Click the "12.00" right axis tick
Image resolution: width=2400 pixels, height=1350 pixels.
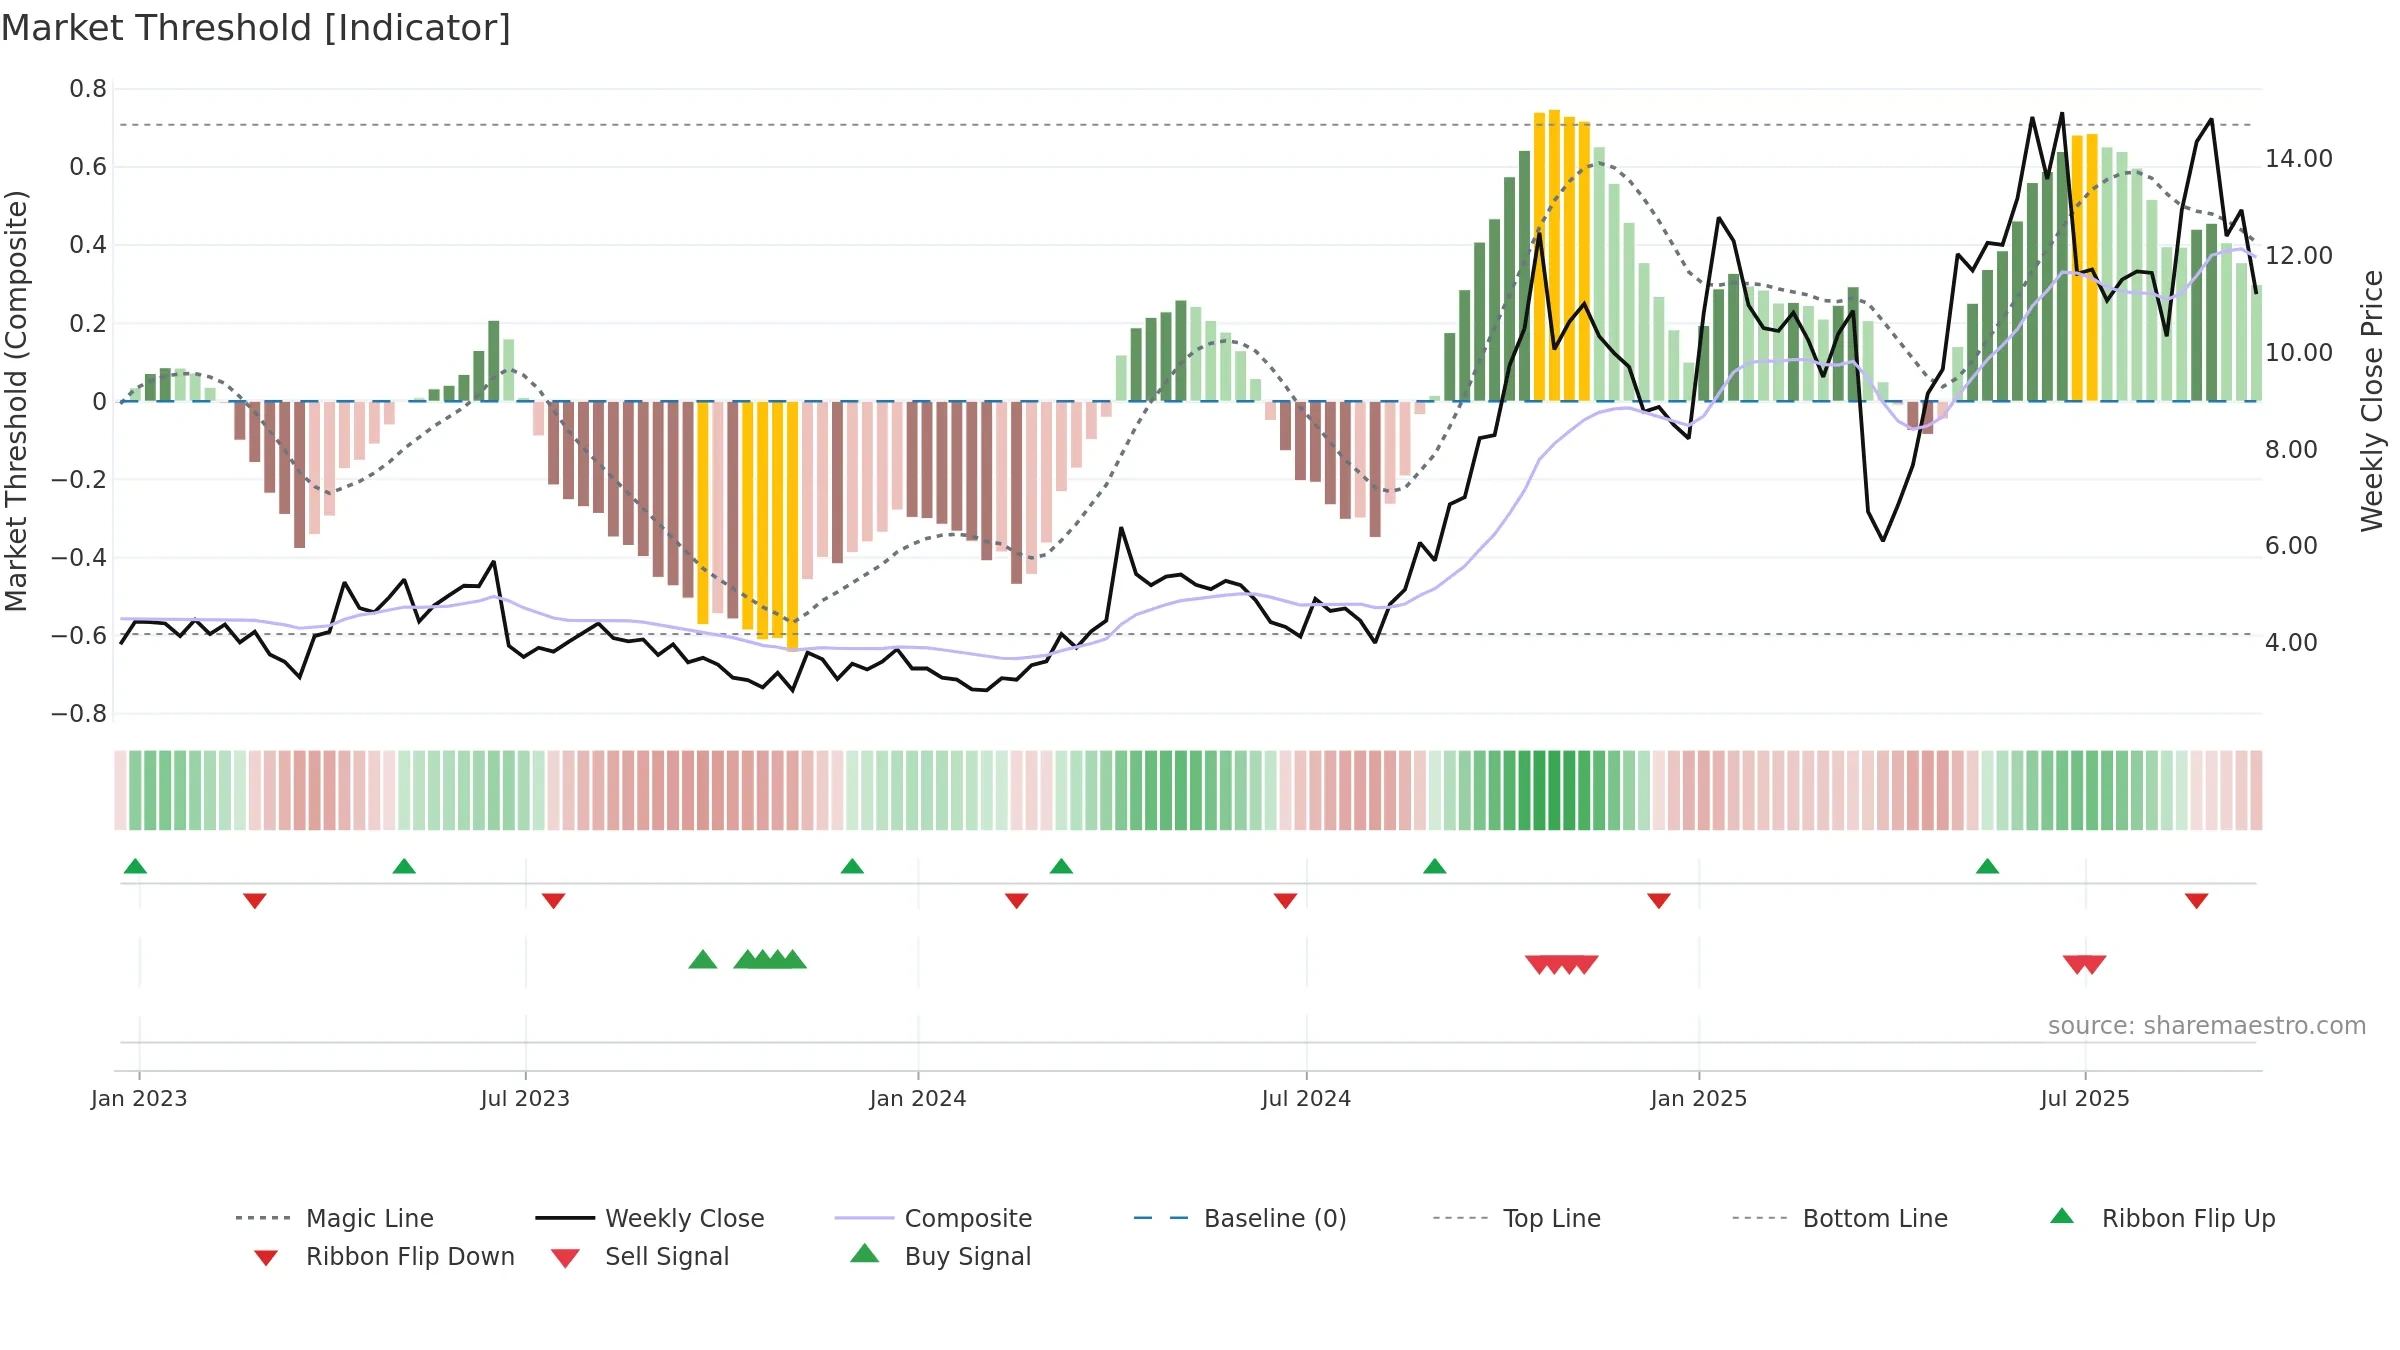(2299, 256)
